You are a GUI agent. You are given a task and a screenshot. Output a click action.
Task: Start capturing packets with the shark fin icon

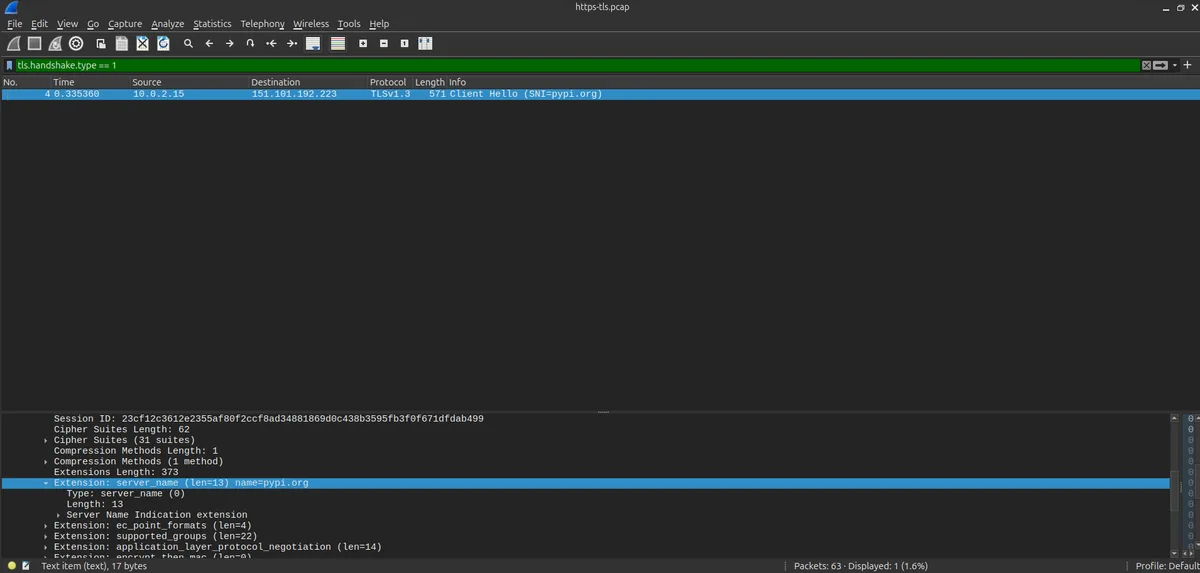point(13,43)
